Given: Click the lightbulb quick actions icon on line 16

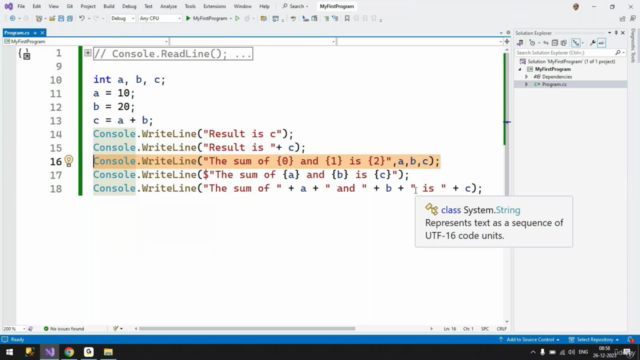Looking at the screenshot, I should click(69, 161).
